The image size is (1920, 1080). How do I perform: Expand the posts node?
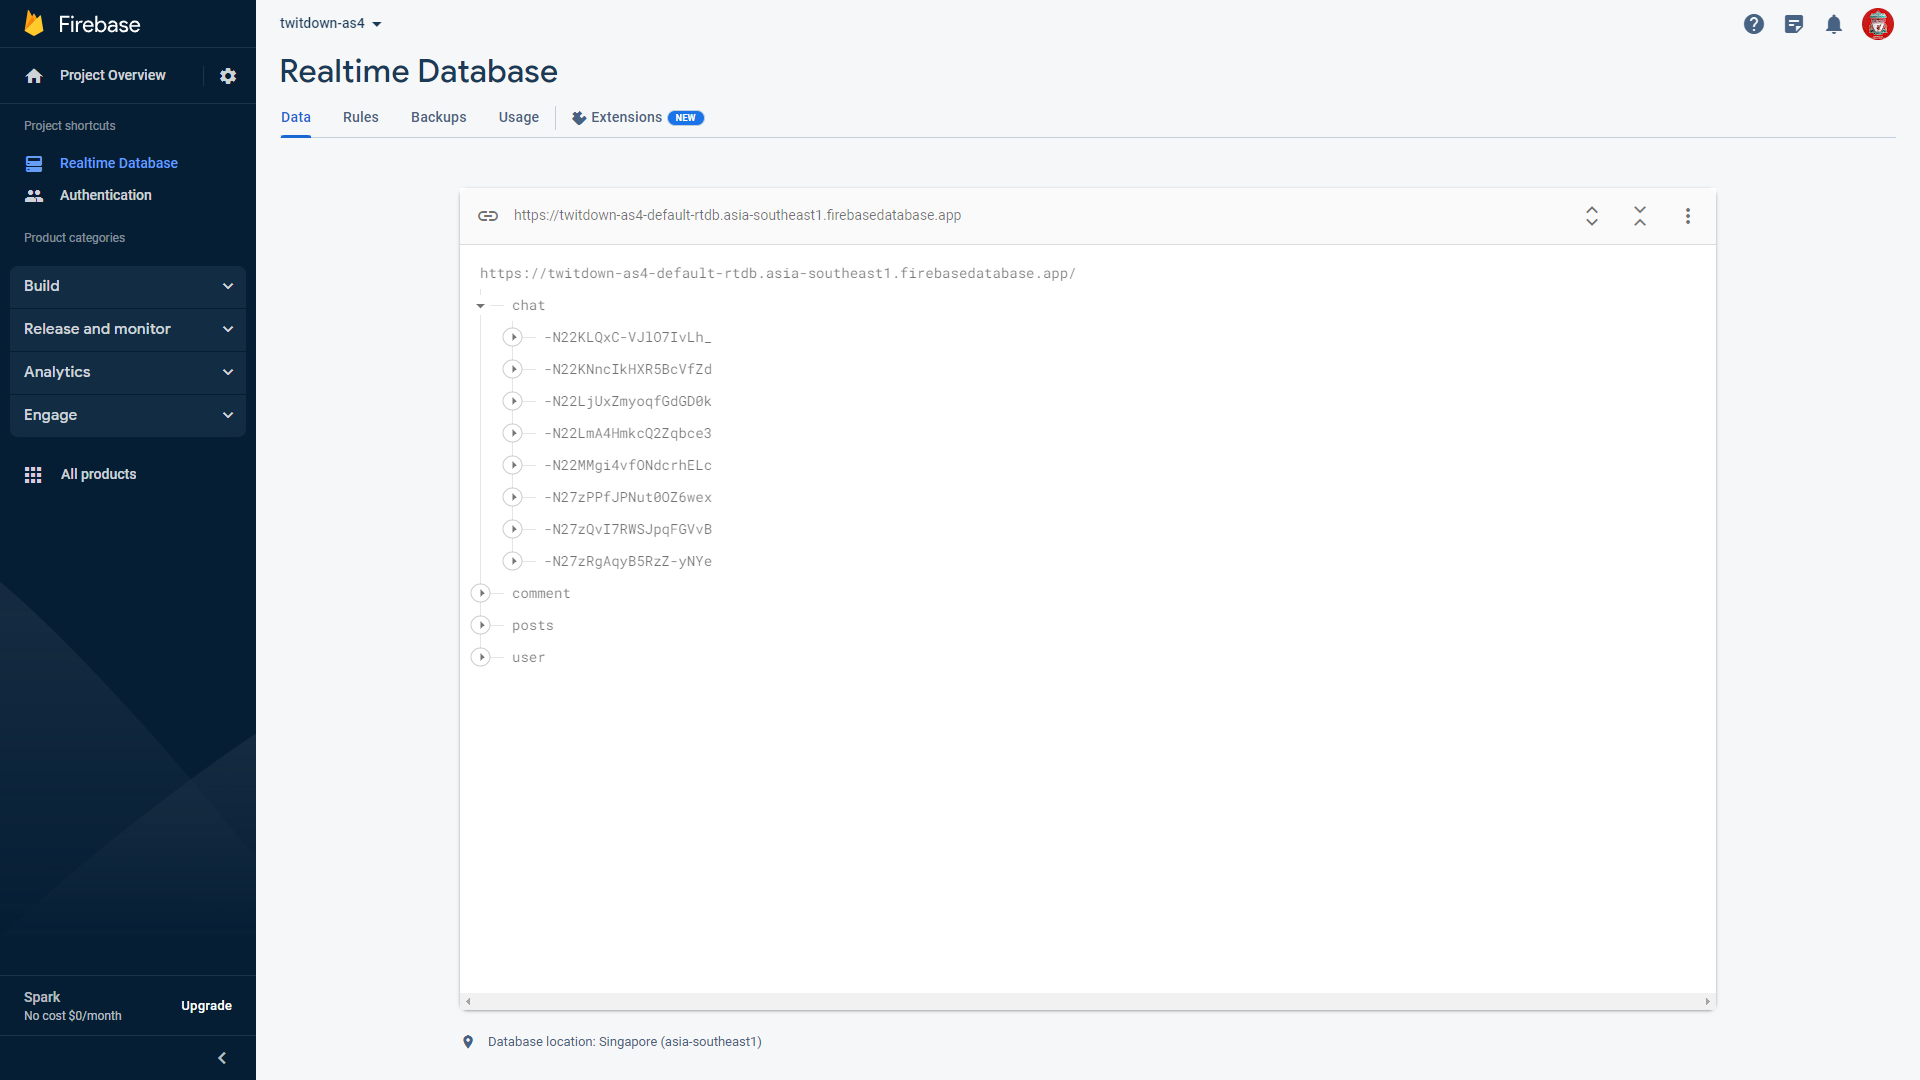pyautogui.click(x=481, y=625)
